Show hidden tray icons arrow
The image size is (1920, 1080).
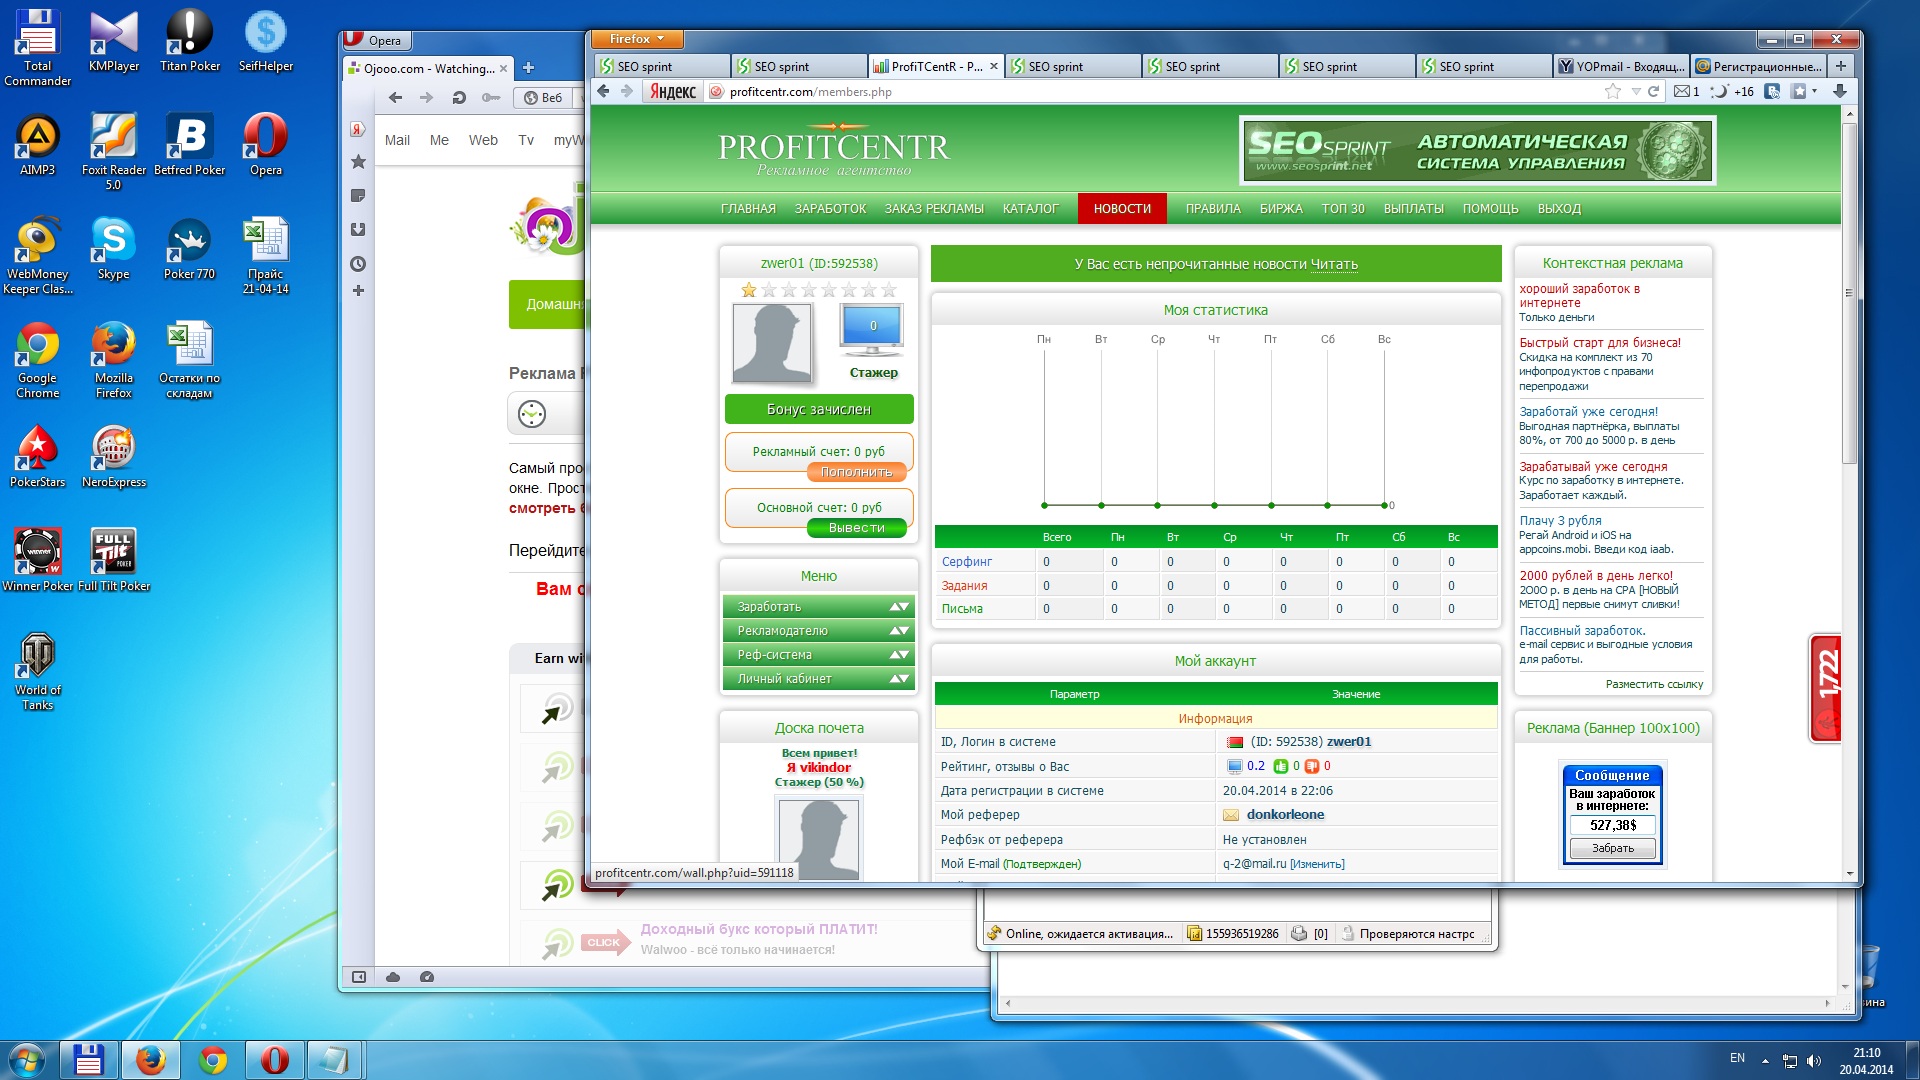[x=1765, y=1060]
